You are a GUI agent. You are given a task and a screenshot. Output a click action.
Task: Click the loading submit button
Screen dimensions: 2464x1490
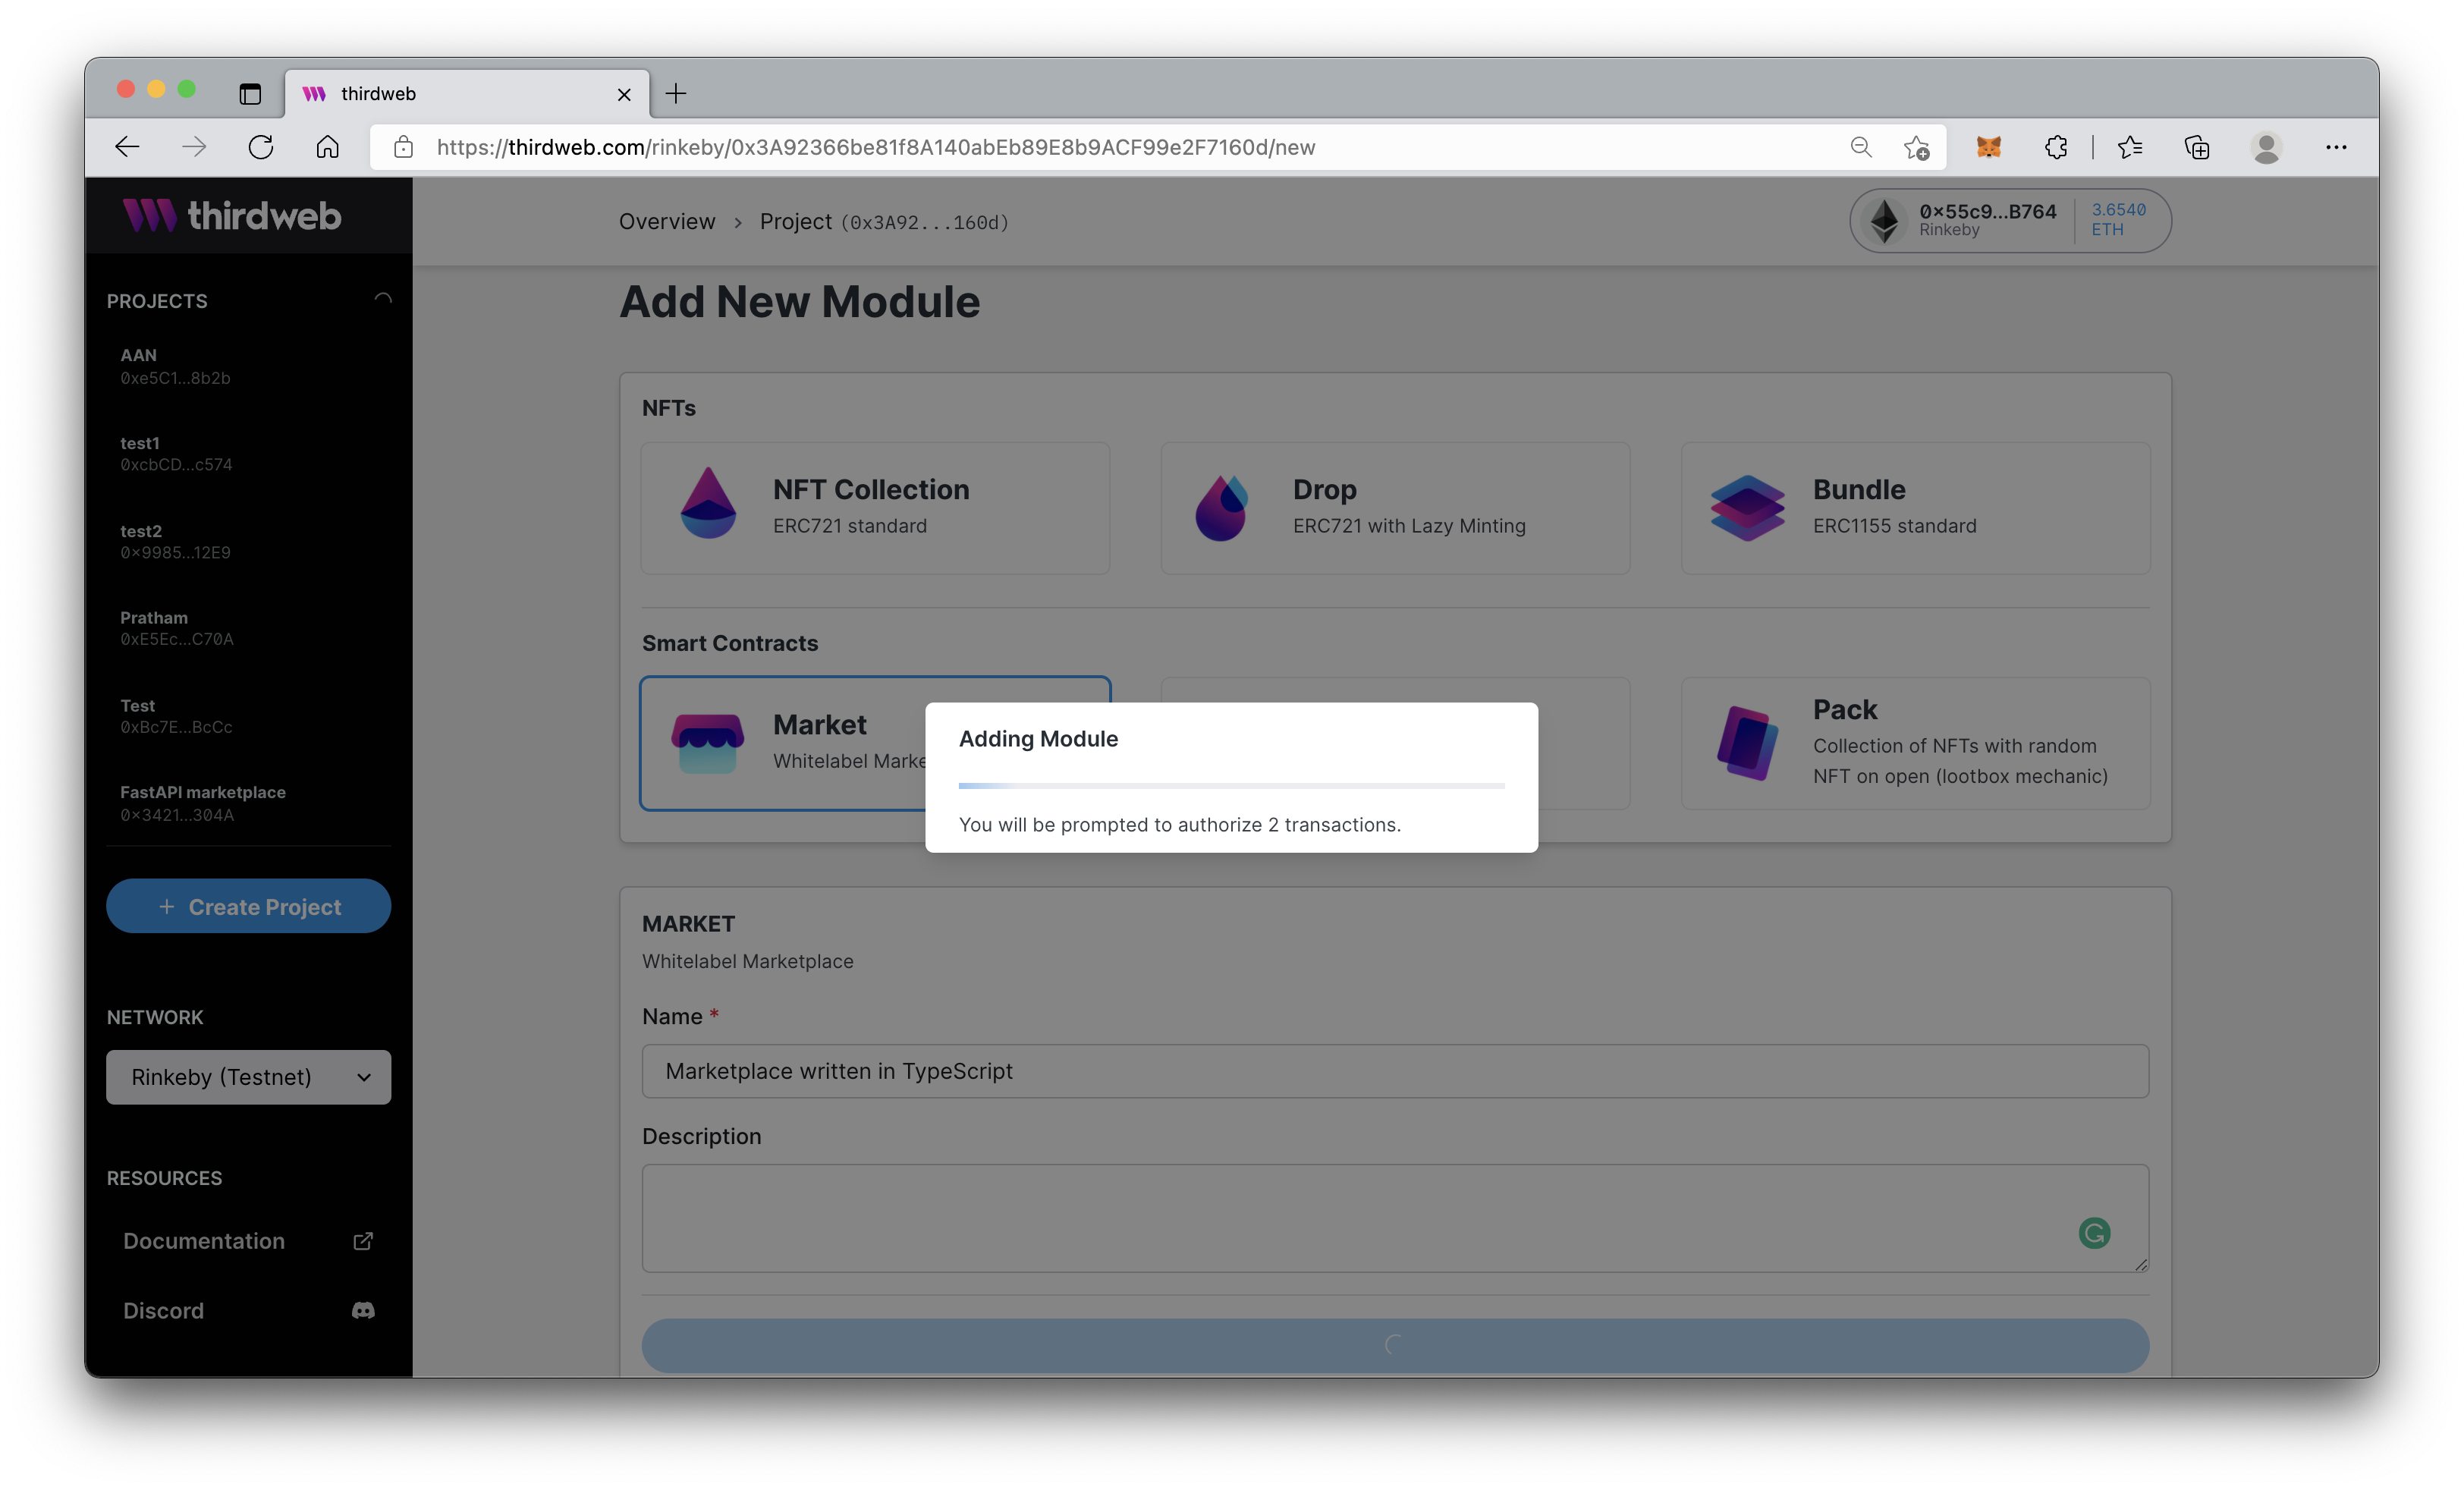coord(1395,1345)
